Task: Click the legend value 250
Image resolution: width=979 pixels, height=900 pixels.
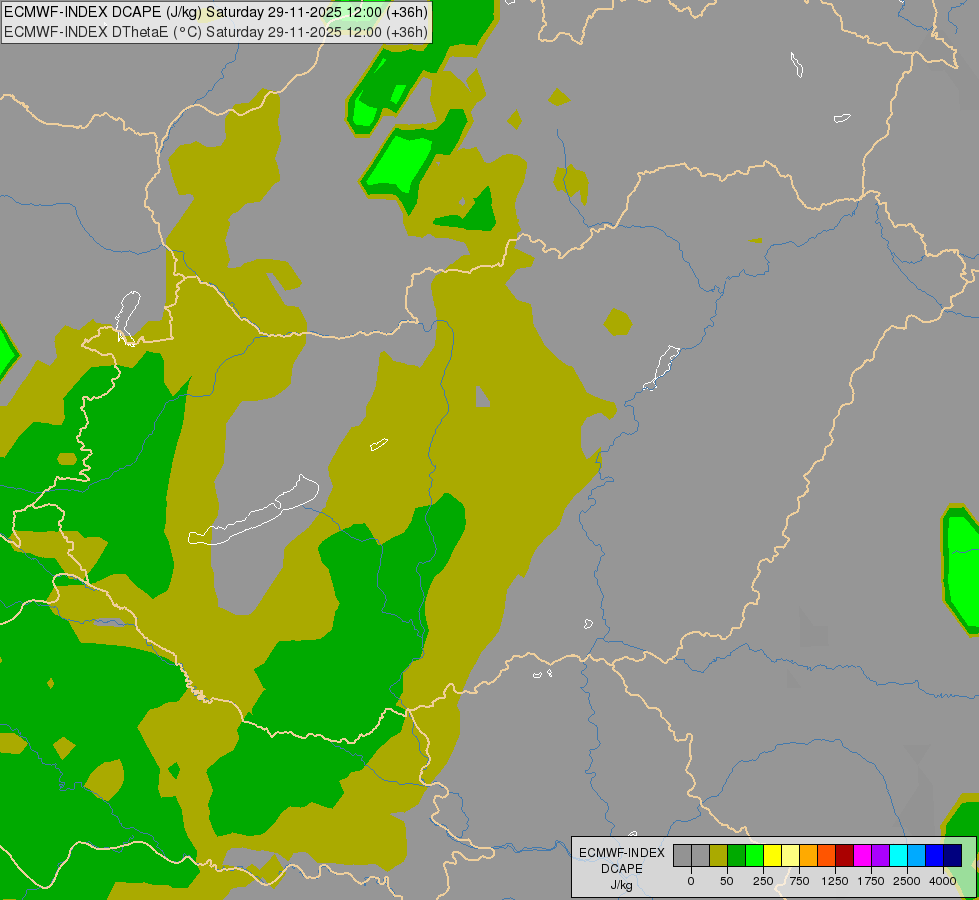Action: pos(763,881)
